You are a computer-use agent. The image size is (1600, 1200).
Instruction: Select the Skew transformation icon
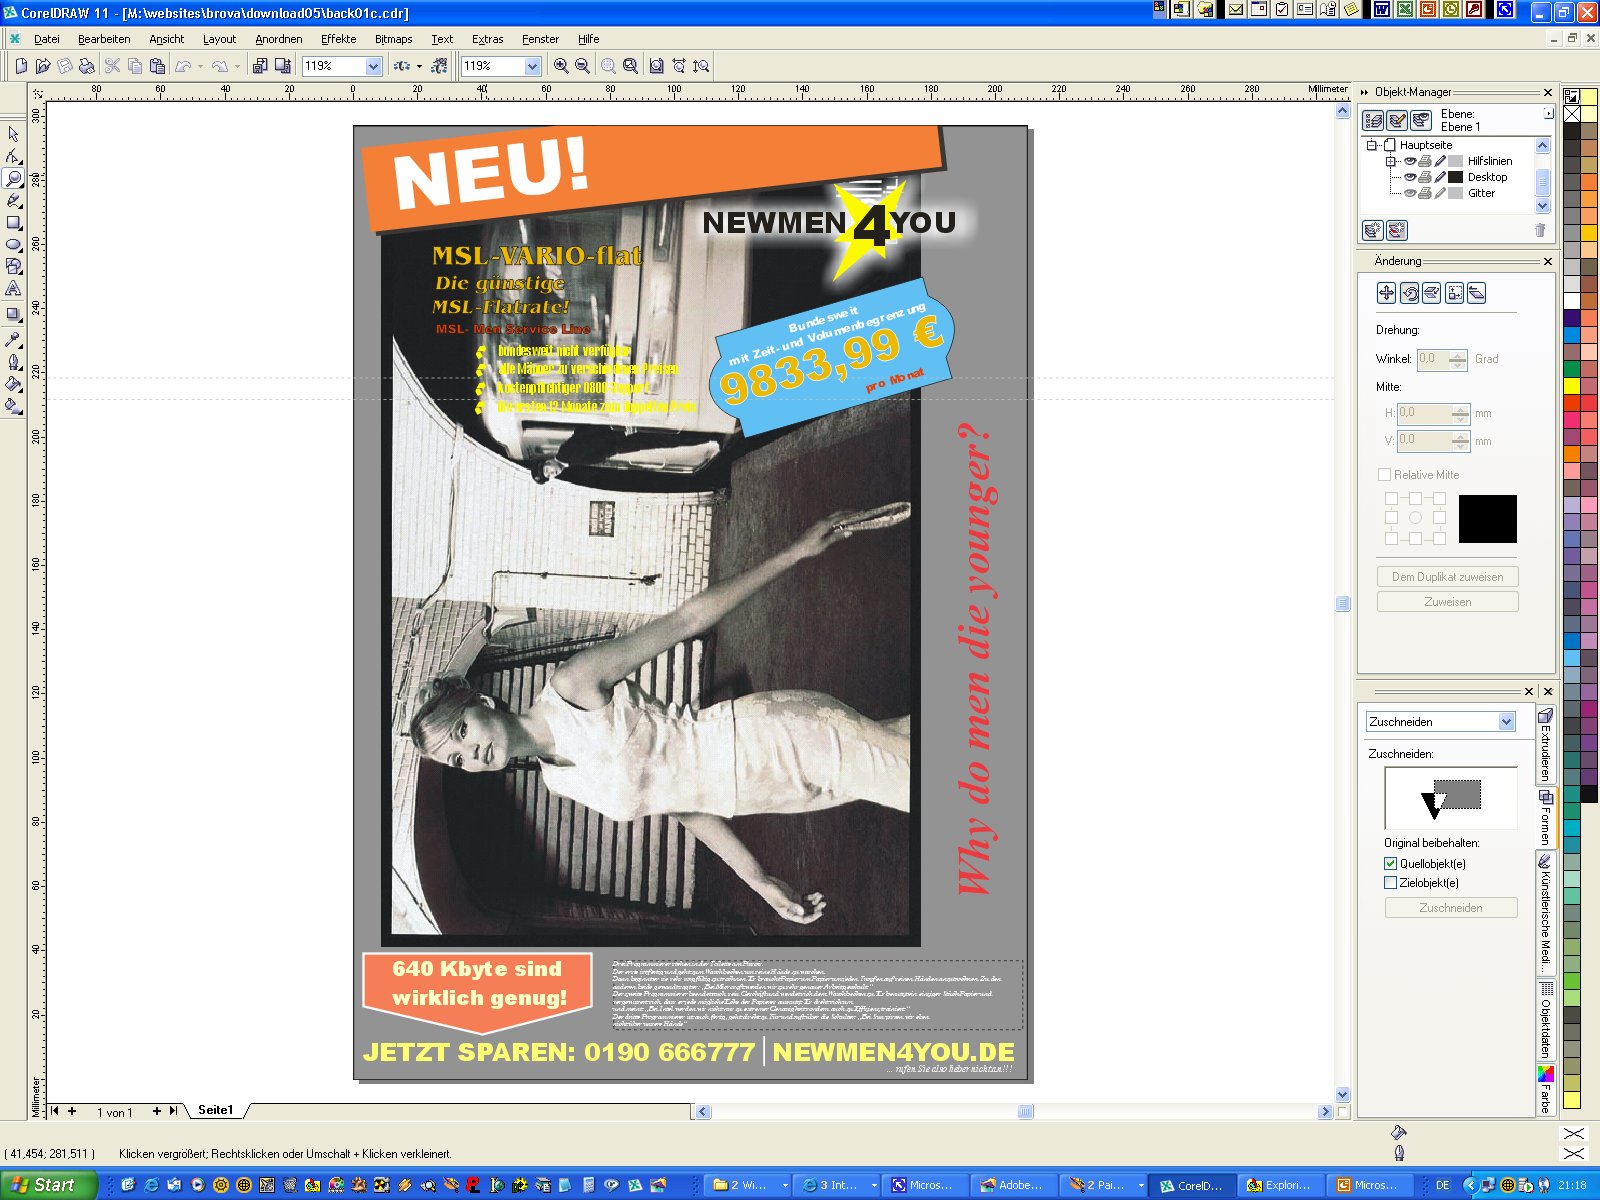1476,292
